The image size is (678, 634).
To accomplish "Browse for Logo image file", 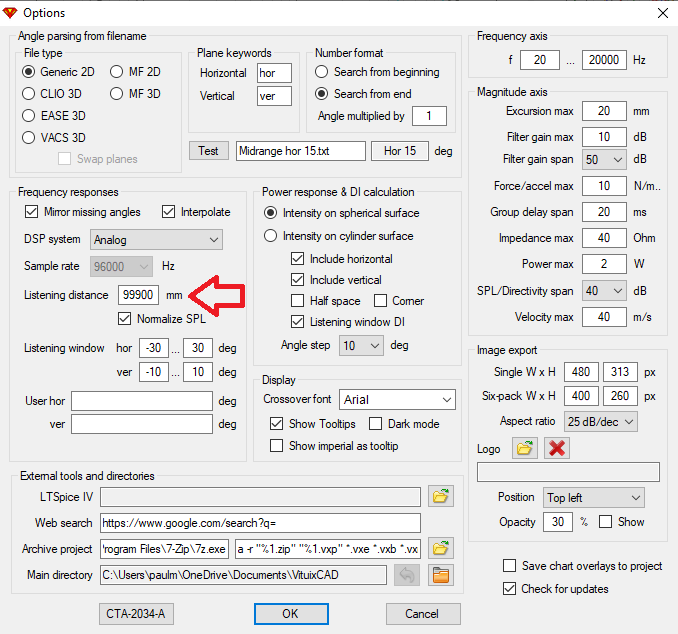I will [524, 448].
